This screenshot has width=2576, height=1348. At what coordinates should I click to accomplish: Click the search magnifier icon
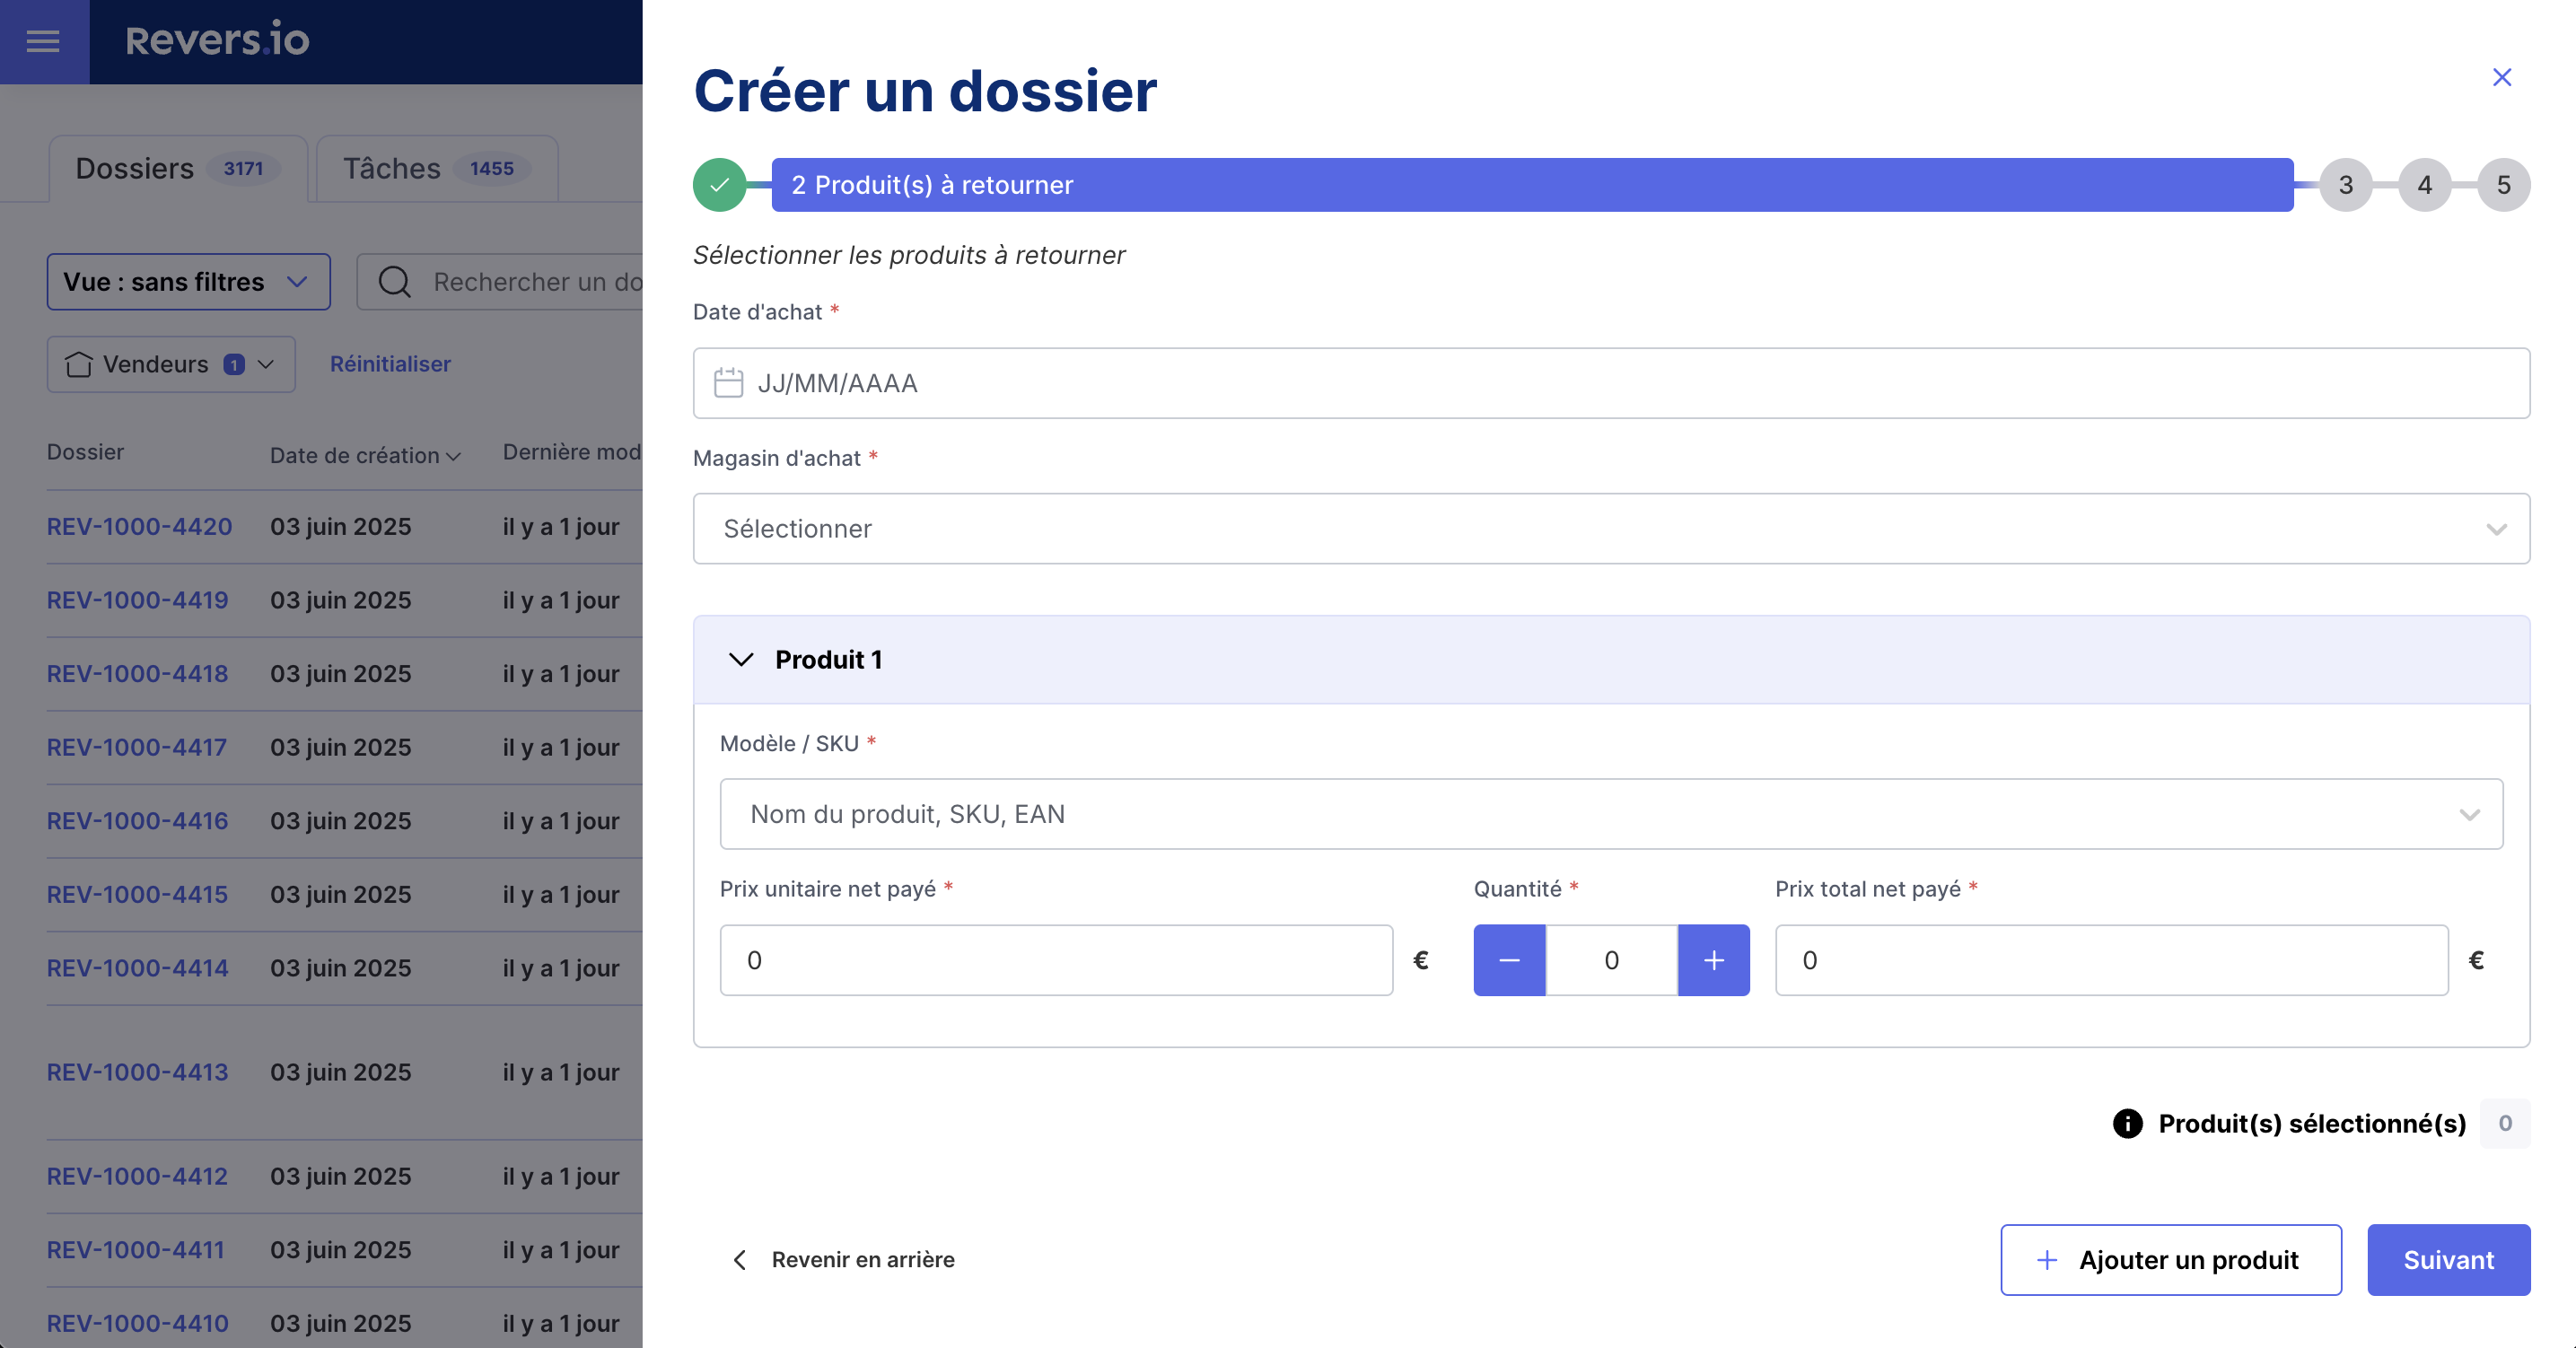tap(395, 282)
